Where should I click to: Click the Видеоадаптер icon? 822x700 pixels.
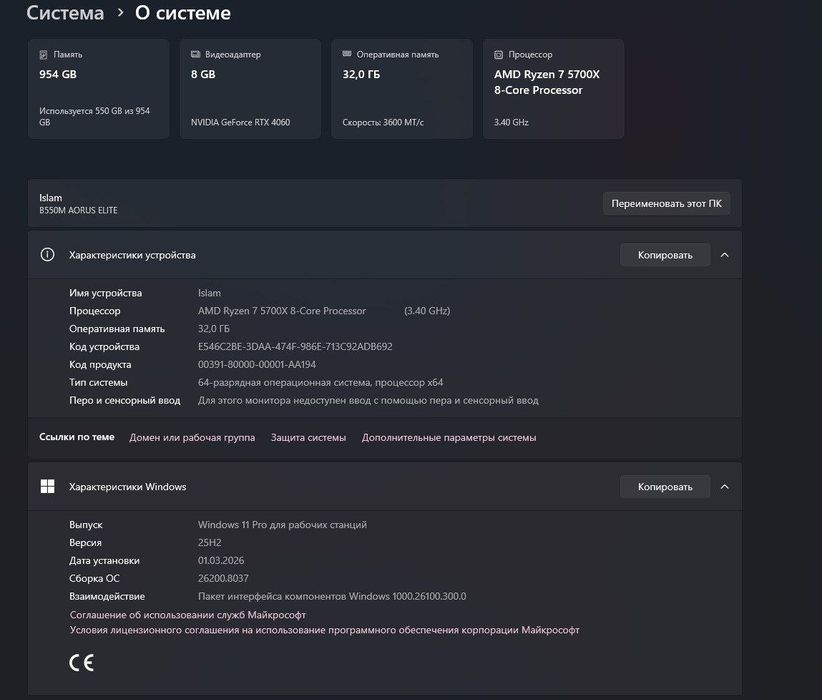[196, 54]
